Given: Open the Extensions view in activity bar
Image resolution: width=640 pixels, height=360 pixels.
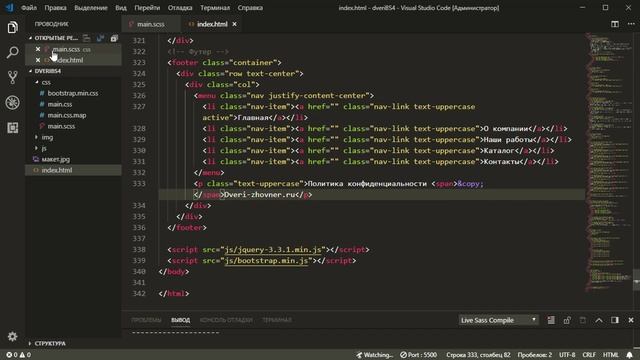Looking at the screenshot, I should (x=13, y=128).
